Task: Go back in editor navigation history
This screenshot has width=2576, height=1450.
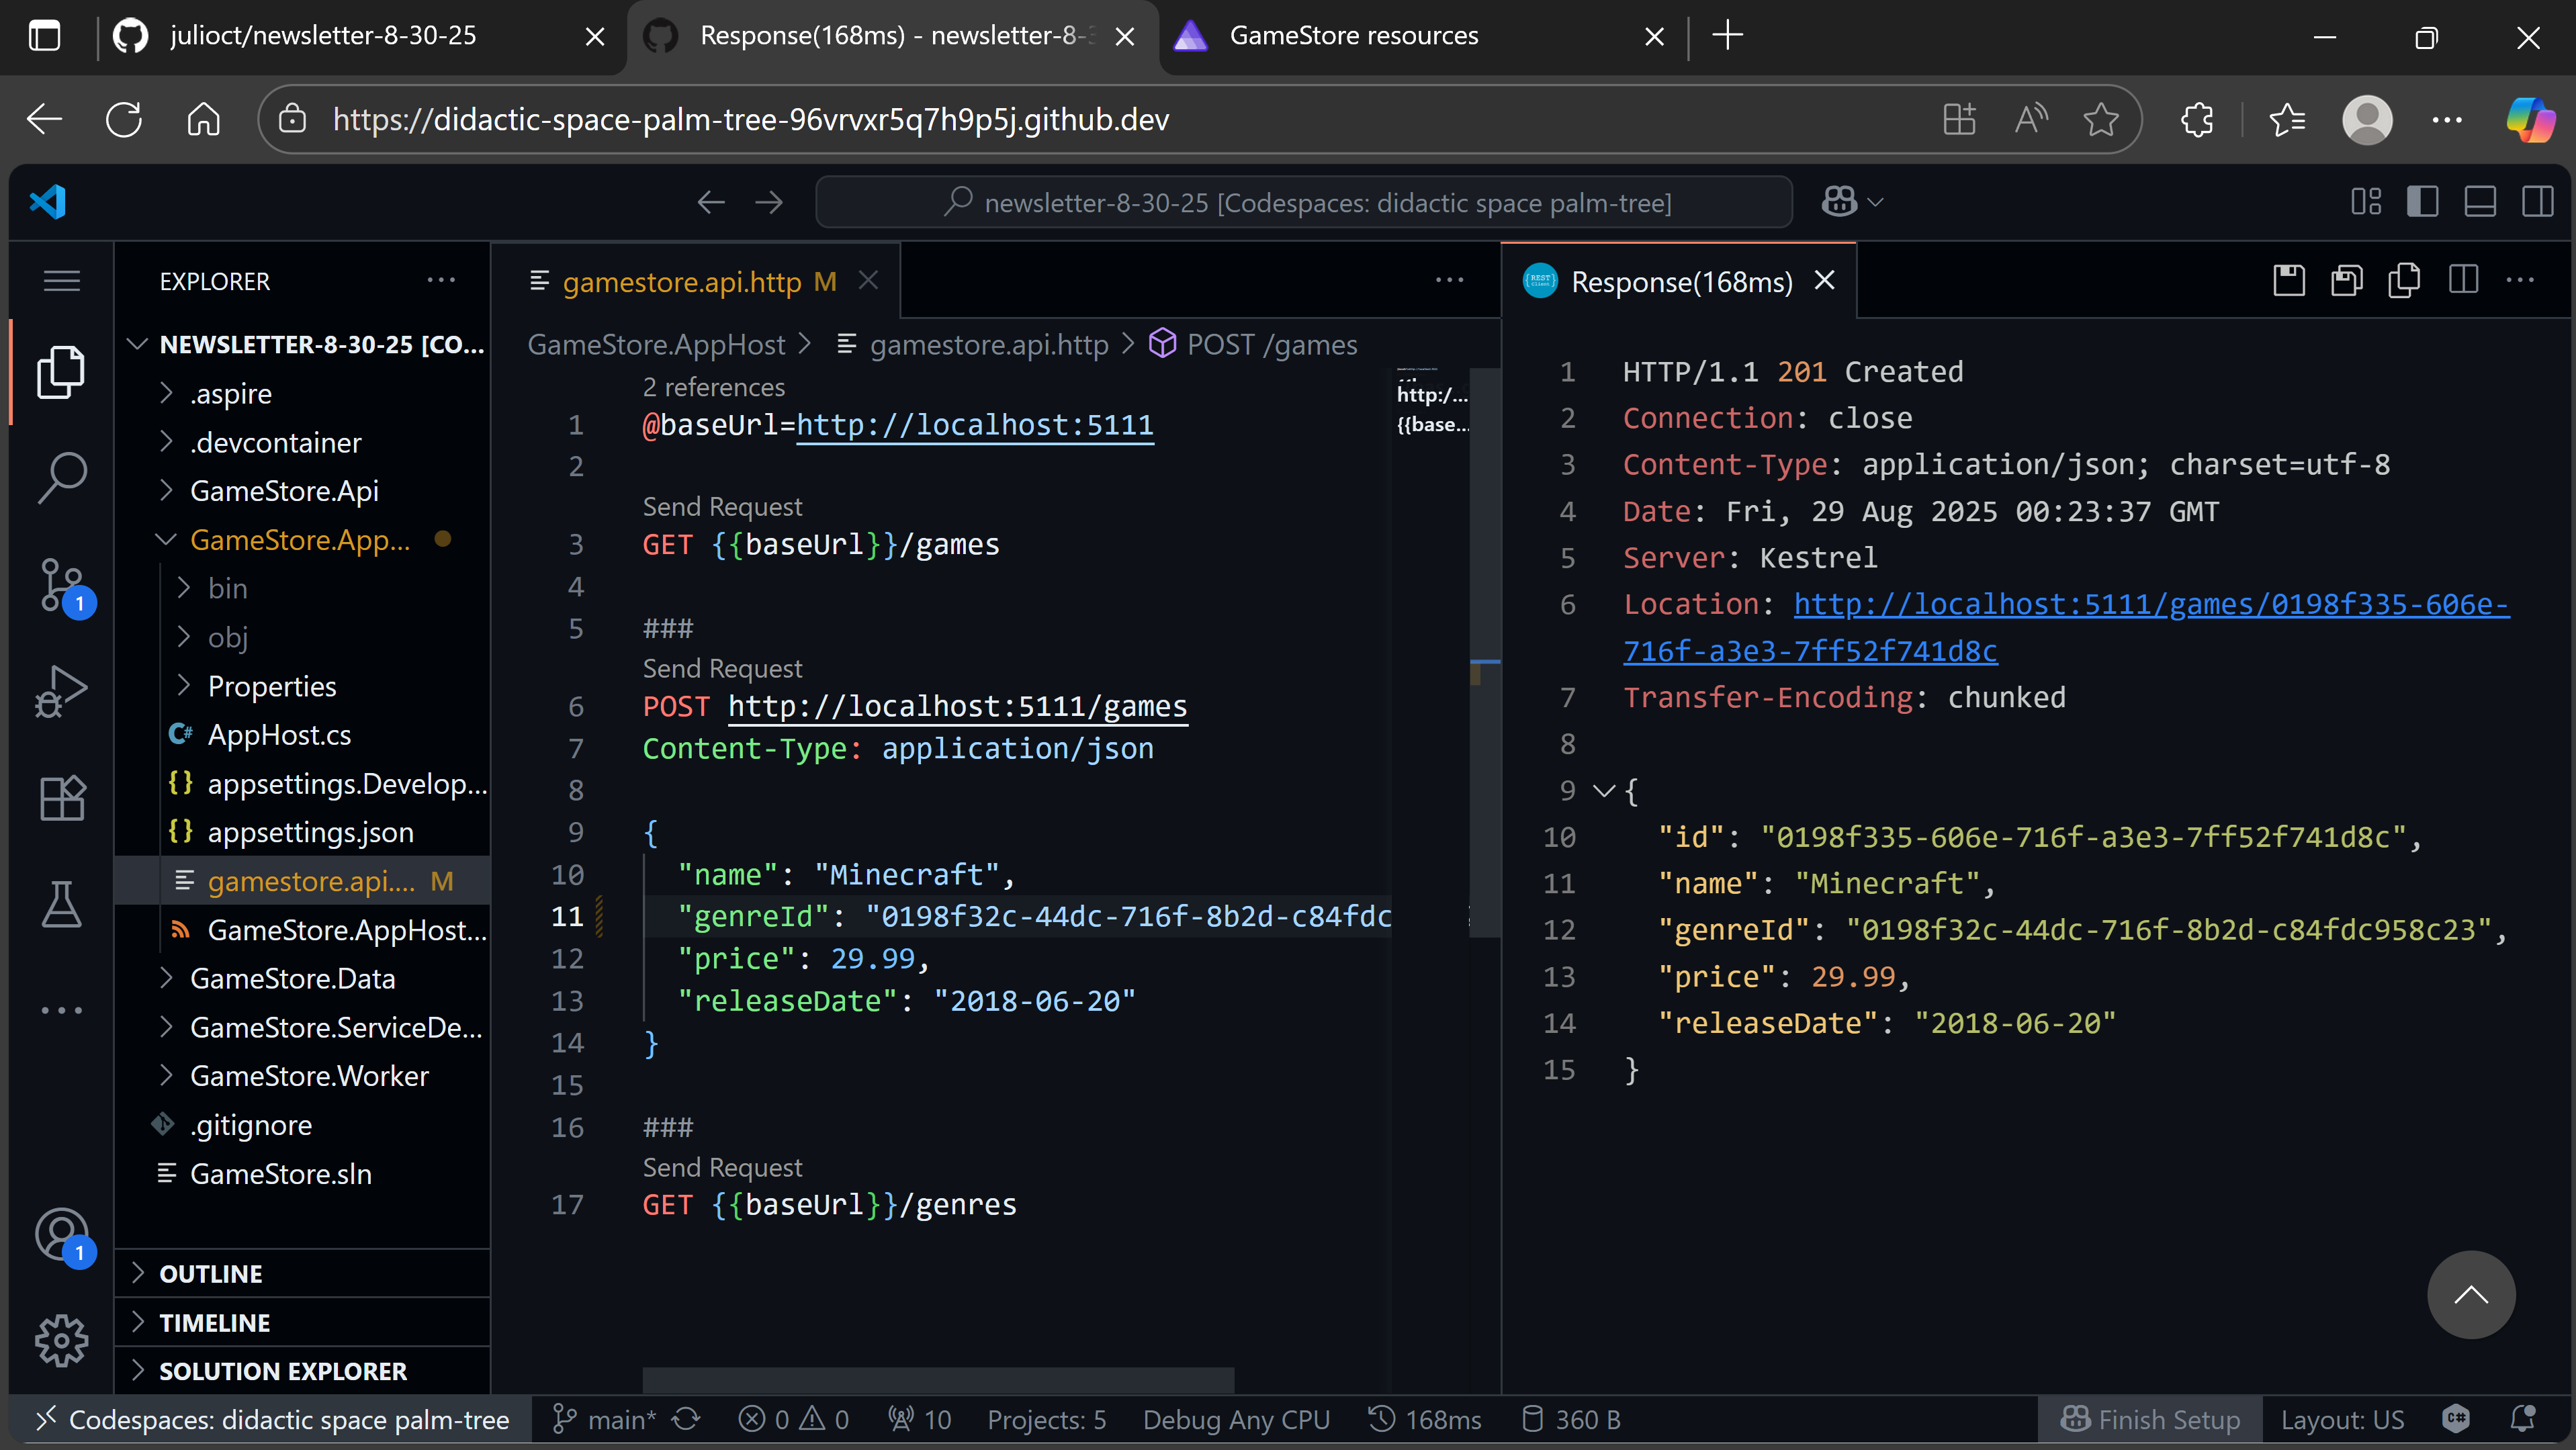Action: 711,203
